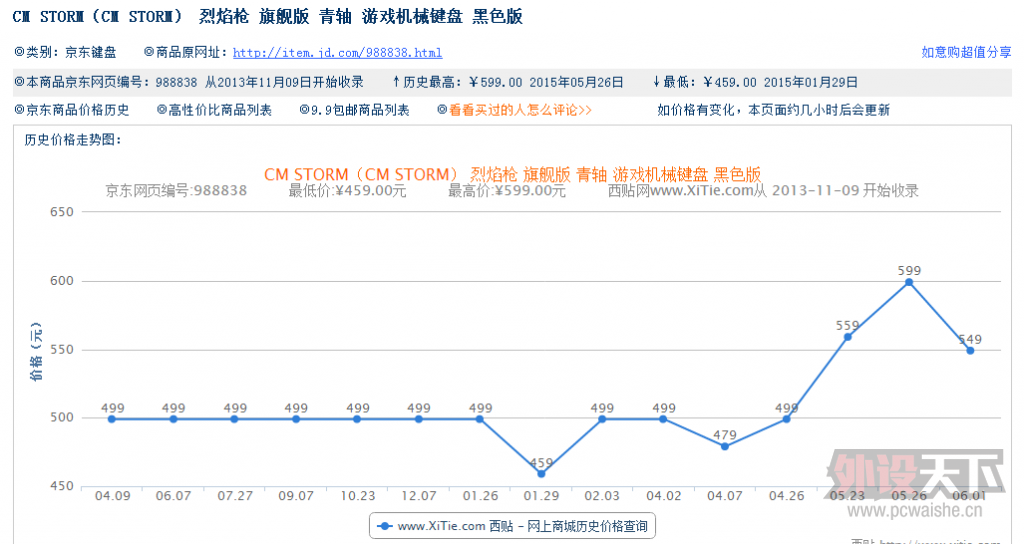The height and width of the screenshot is (544, 1024).
Task: Select the 499 data point on 09.07
Action: tap(296, 419)
